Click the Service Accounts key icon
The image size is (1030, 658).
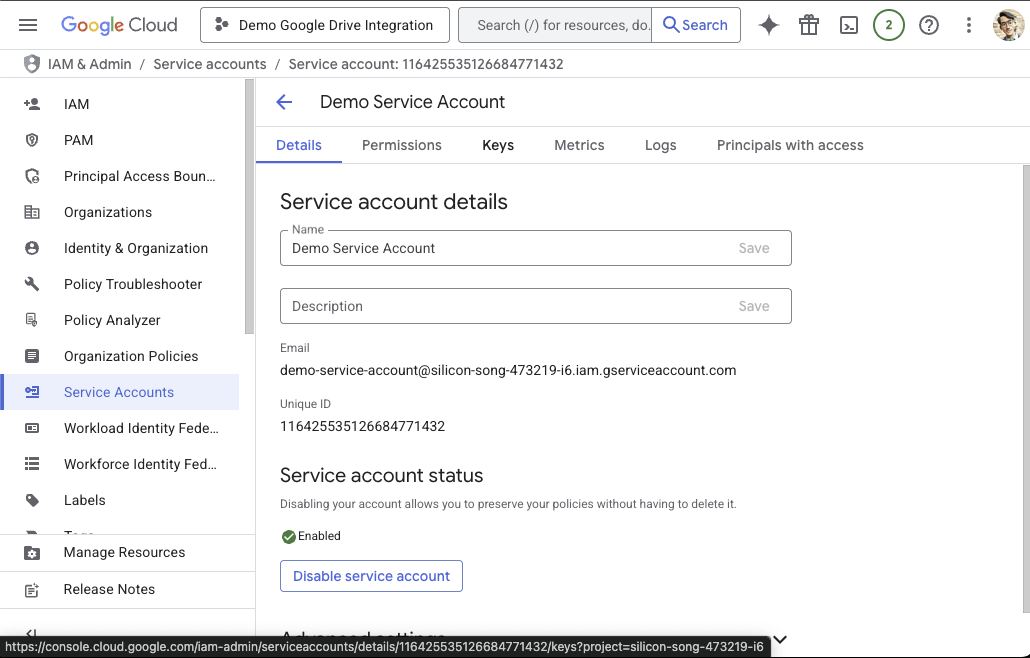(x=32, y=392)
